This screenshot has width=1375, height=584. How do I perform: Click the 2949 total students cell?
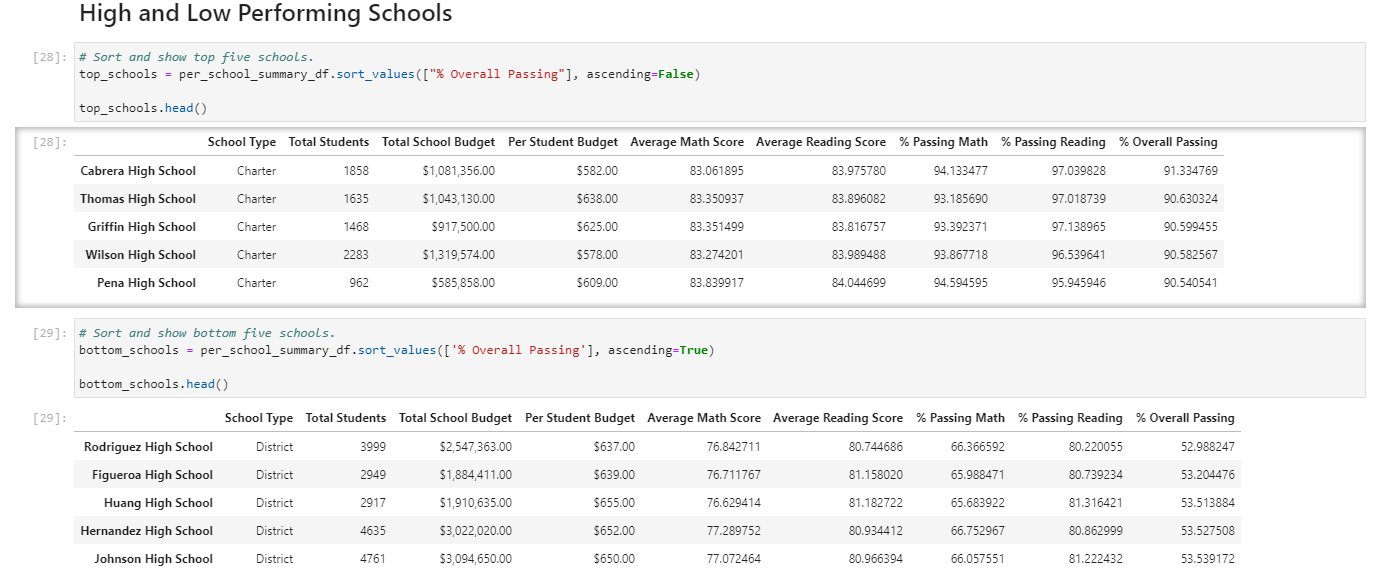tap(373, 475)
